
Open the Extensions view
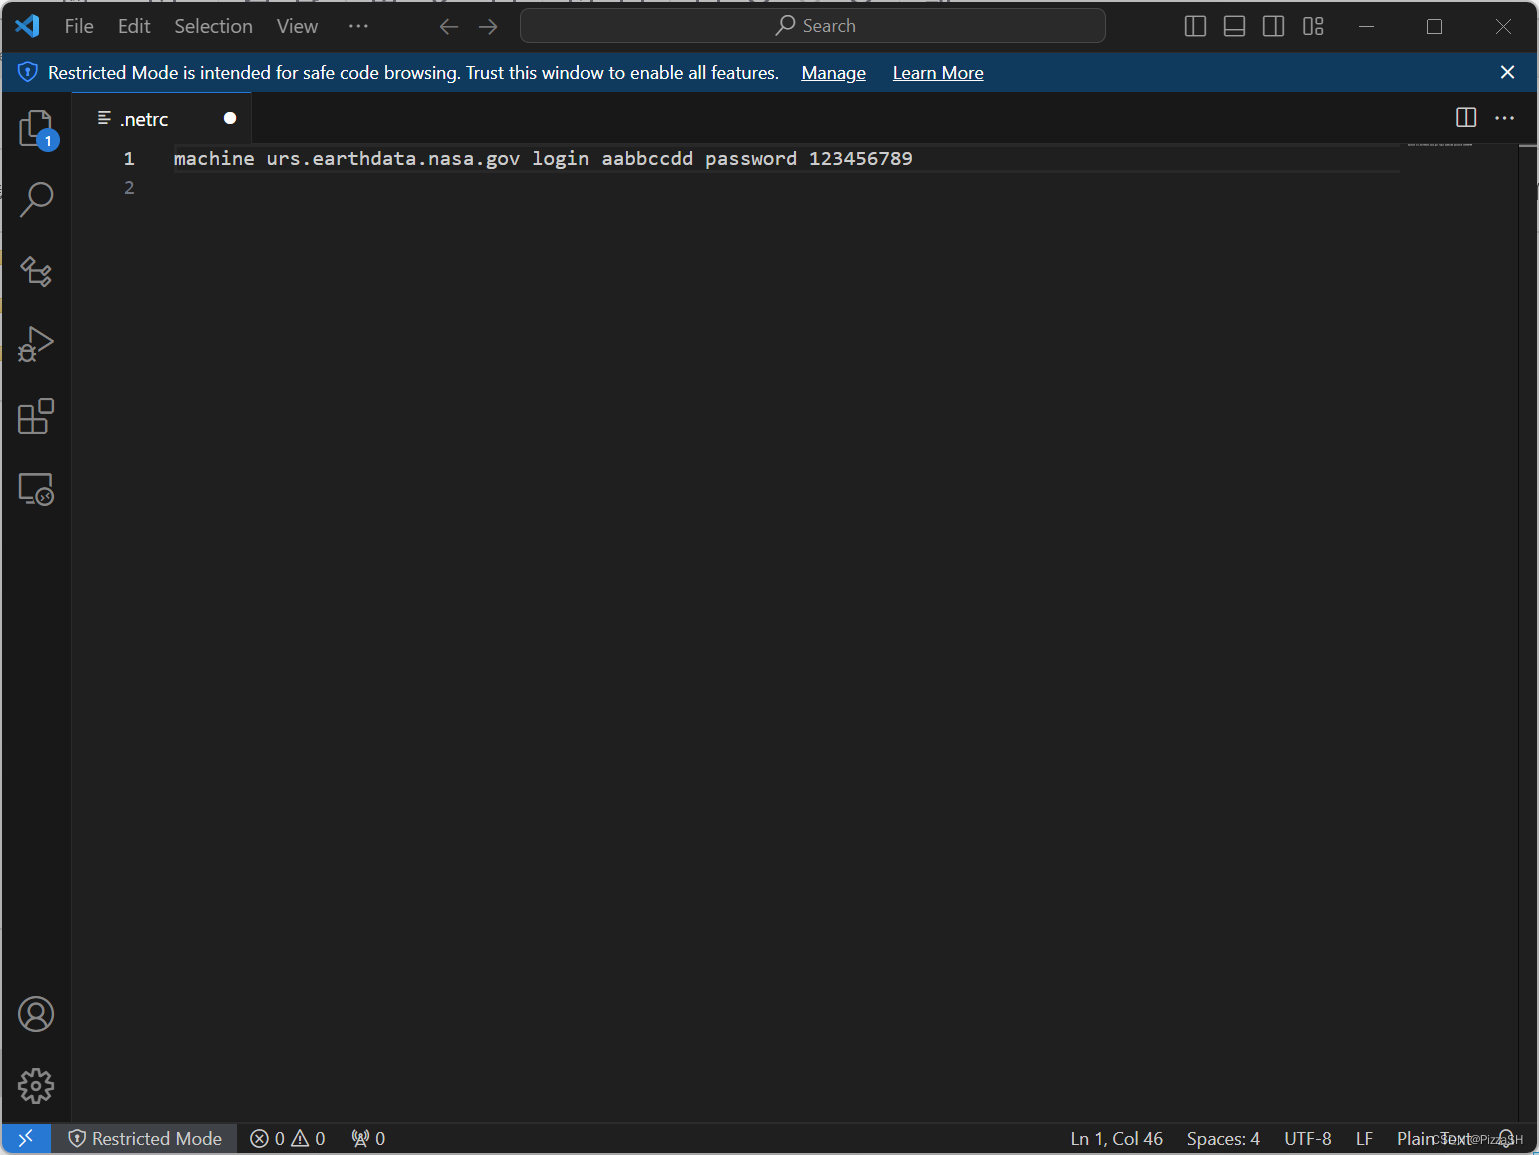click(37, 416)
